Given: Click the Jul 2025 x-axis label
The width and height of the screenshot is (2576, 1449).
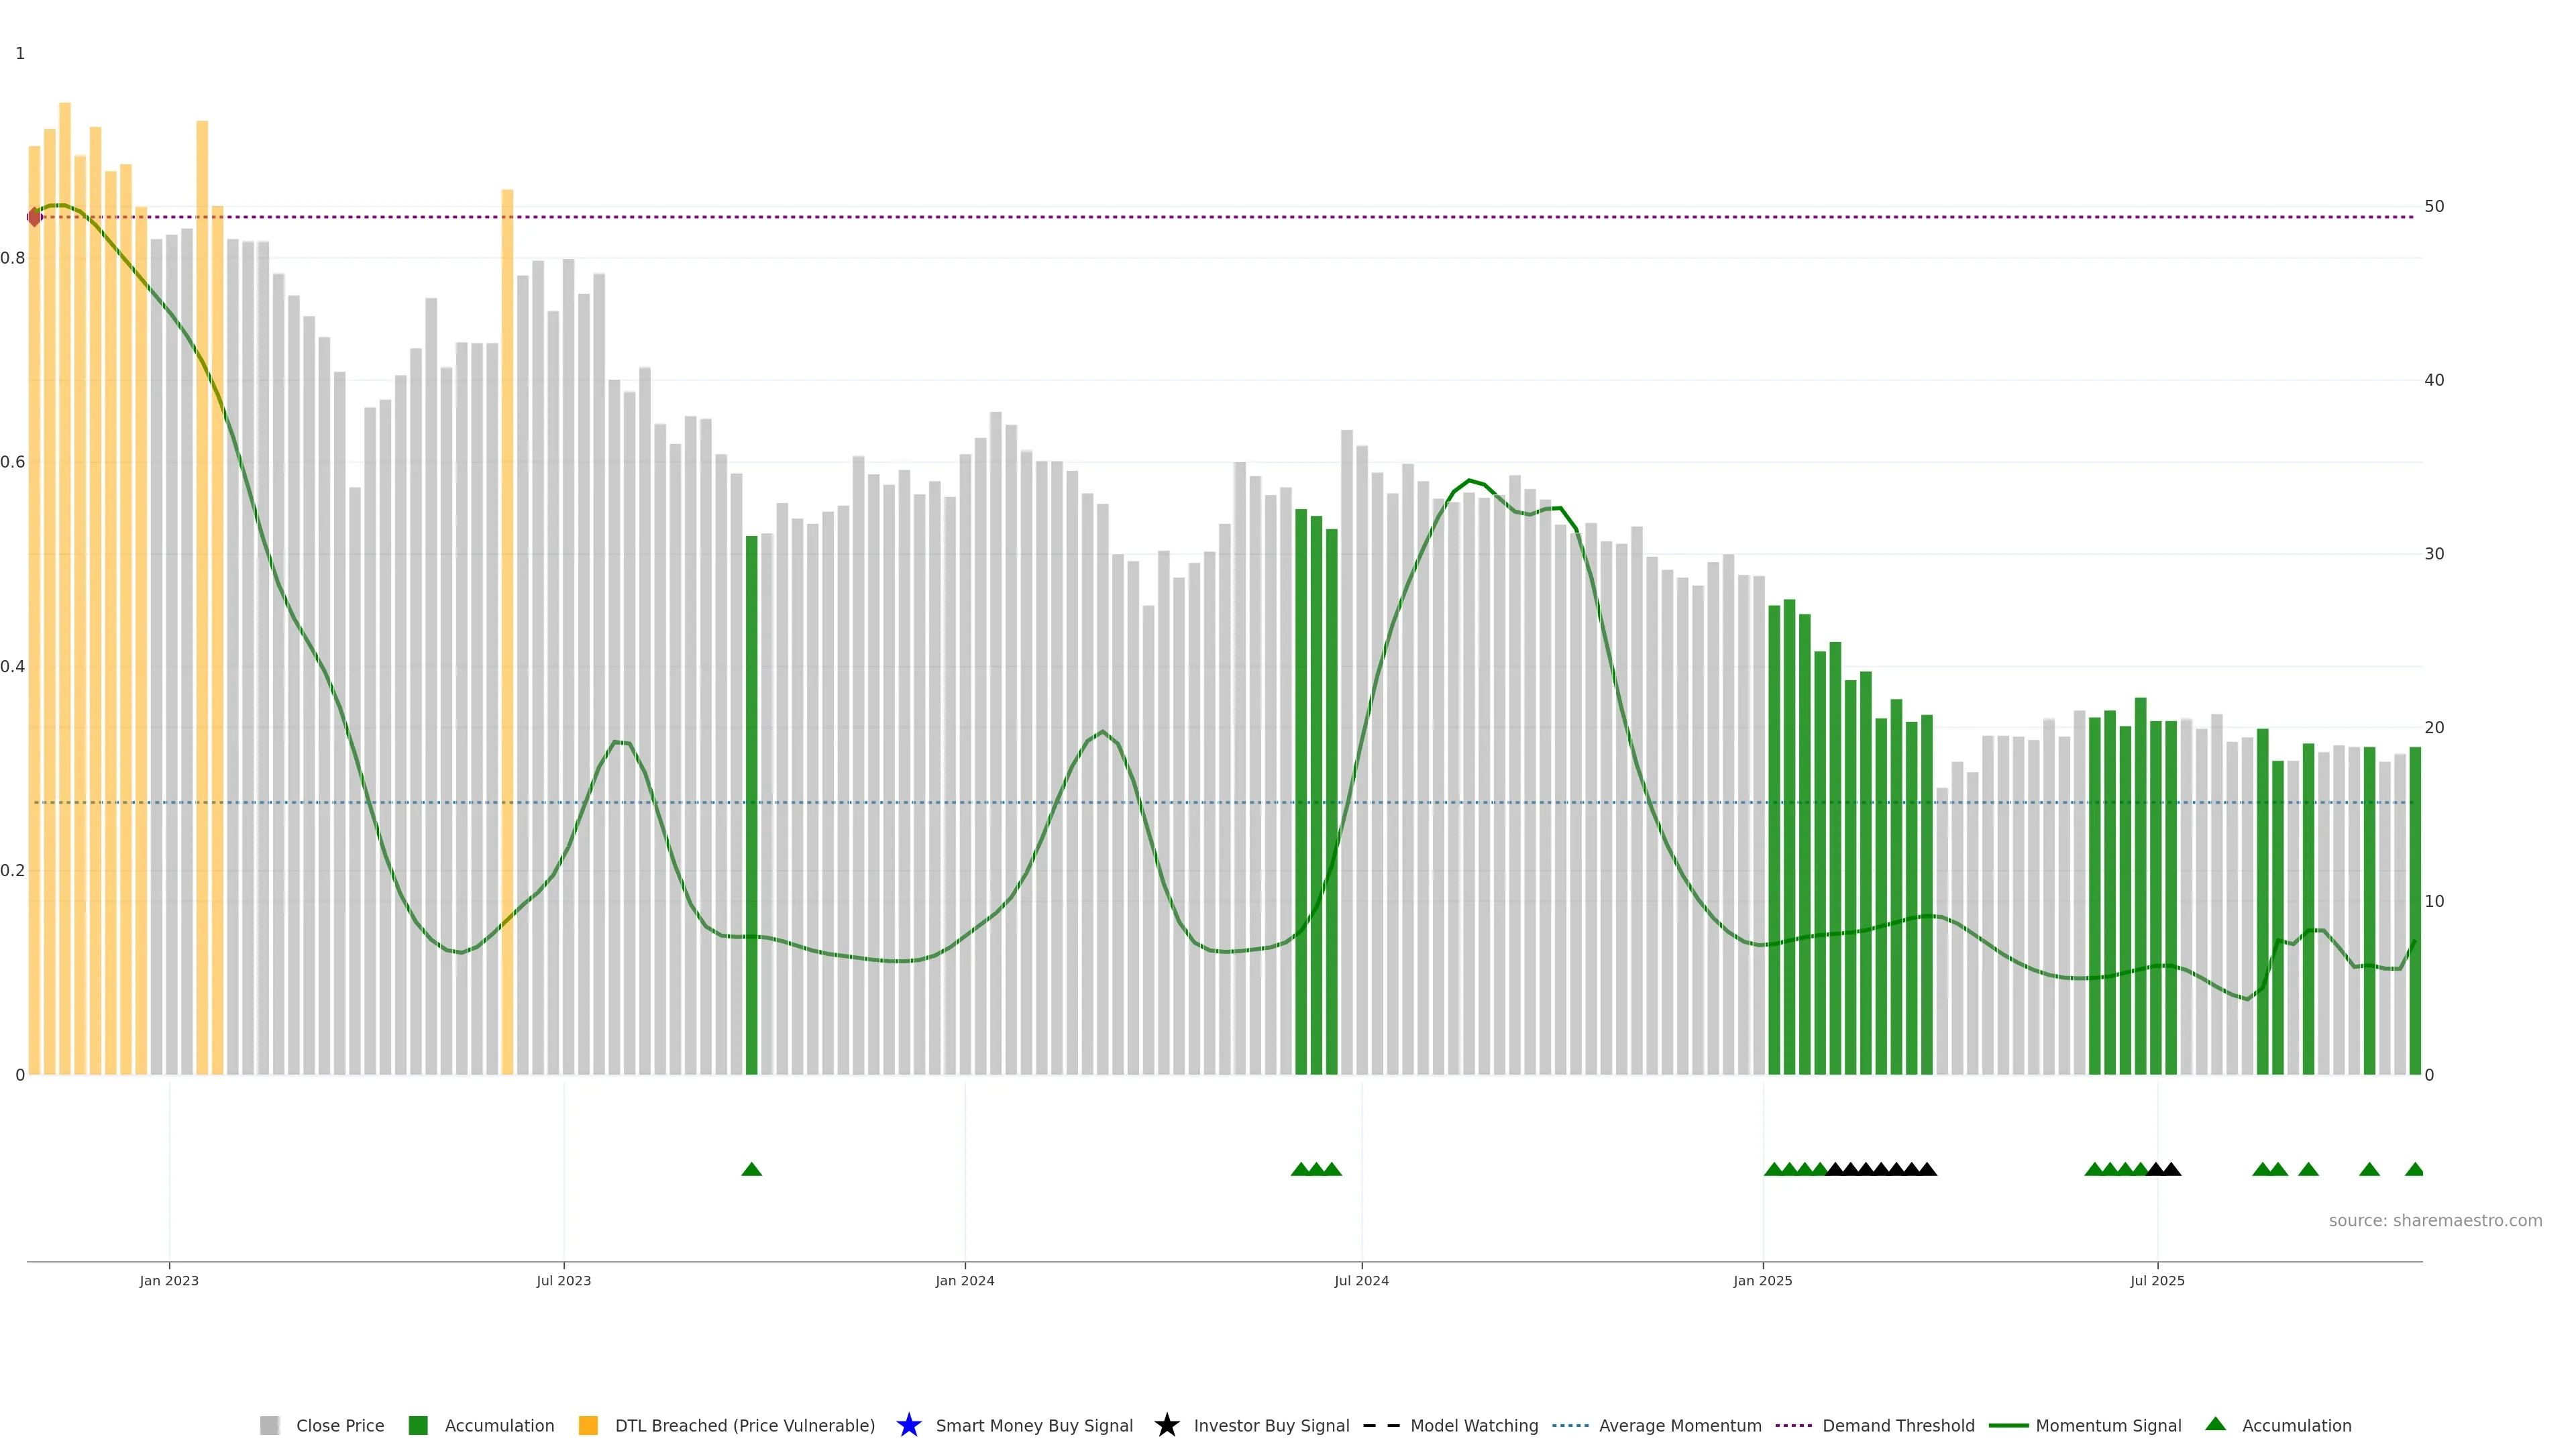Looking at the screenshot, I should point(2157,1280).
